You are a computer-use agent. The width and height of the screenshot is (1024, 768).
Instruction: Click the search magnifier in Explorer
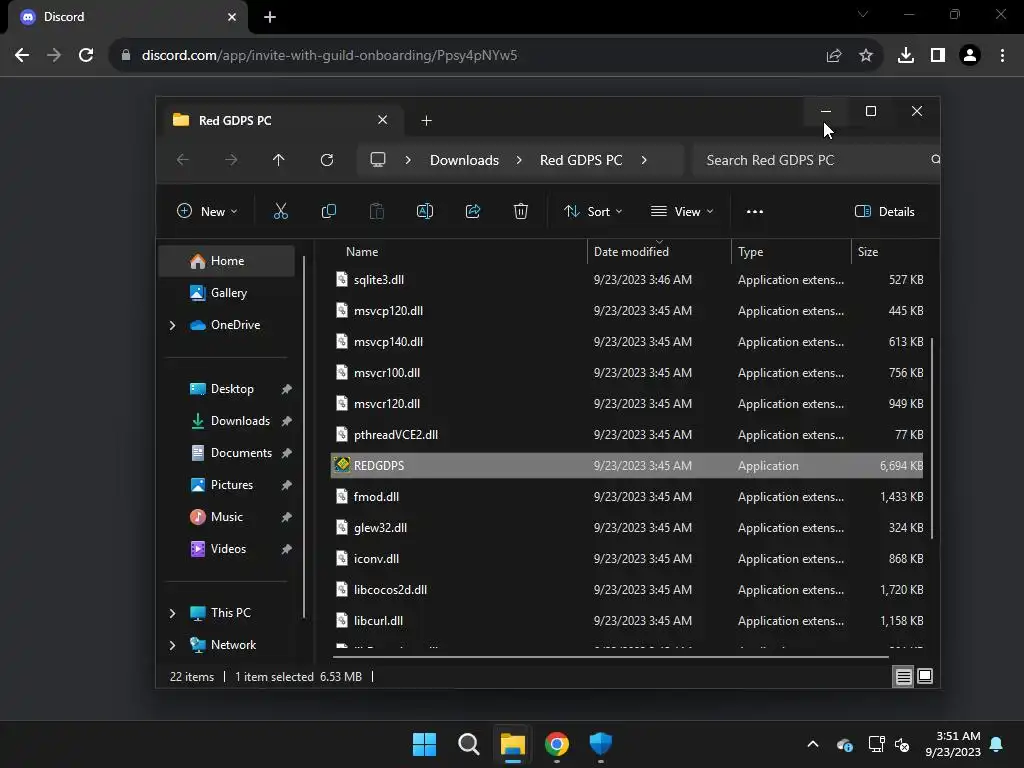(935, 159)
